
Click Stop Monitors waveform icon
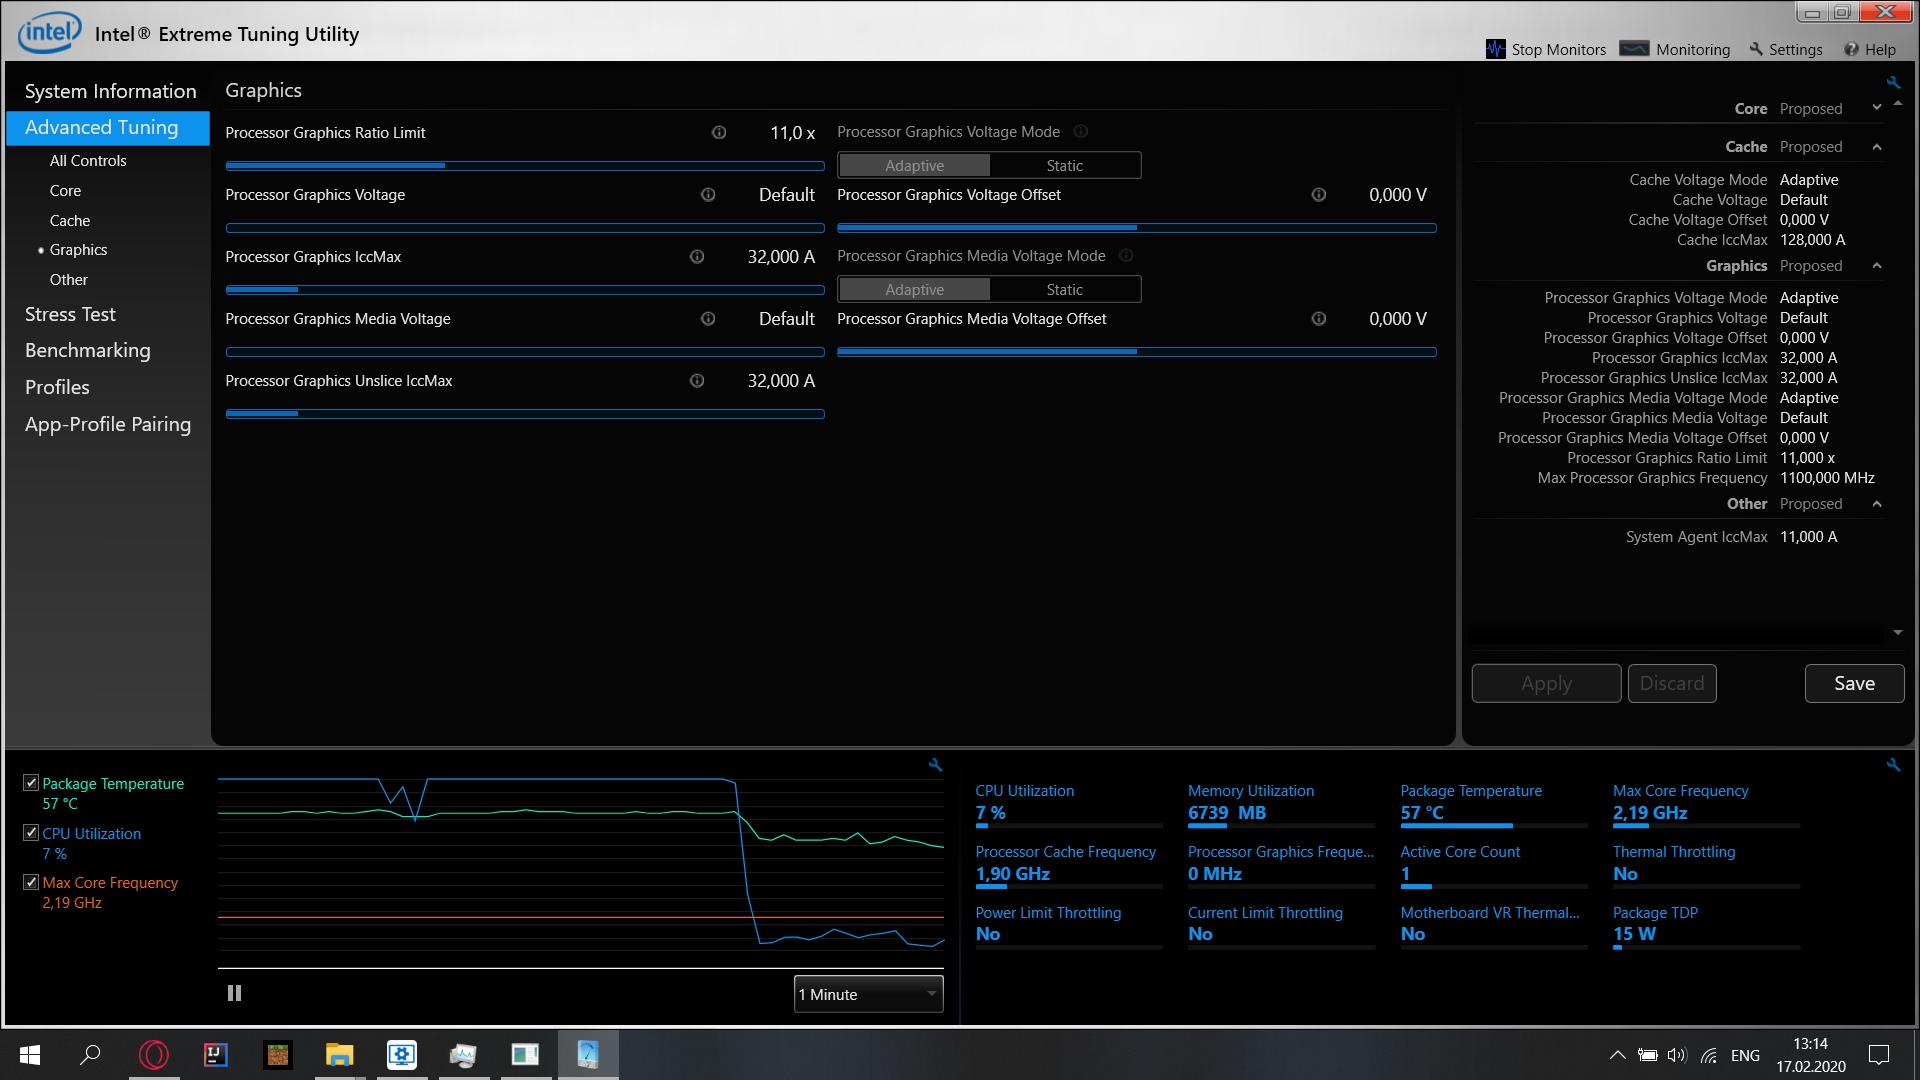1495,49
